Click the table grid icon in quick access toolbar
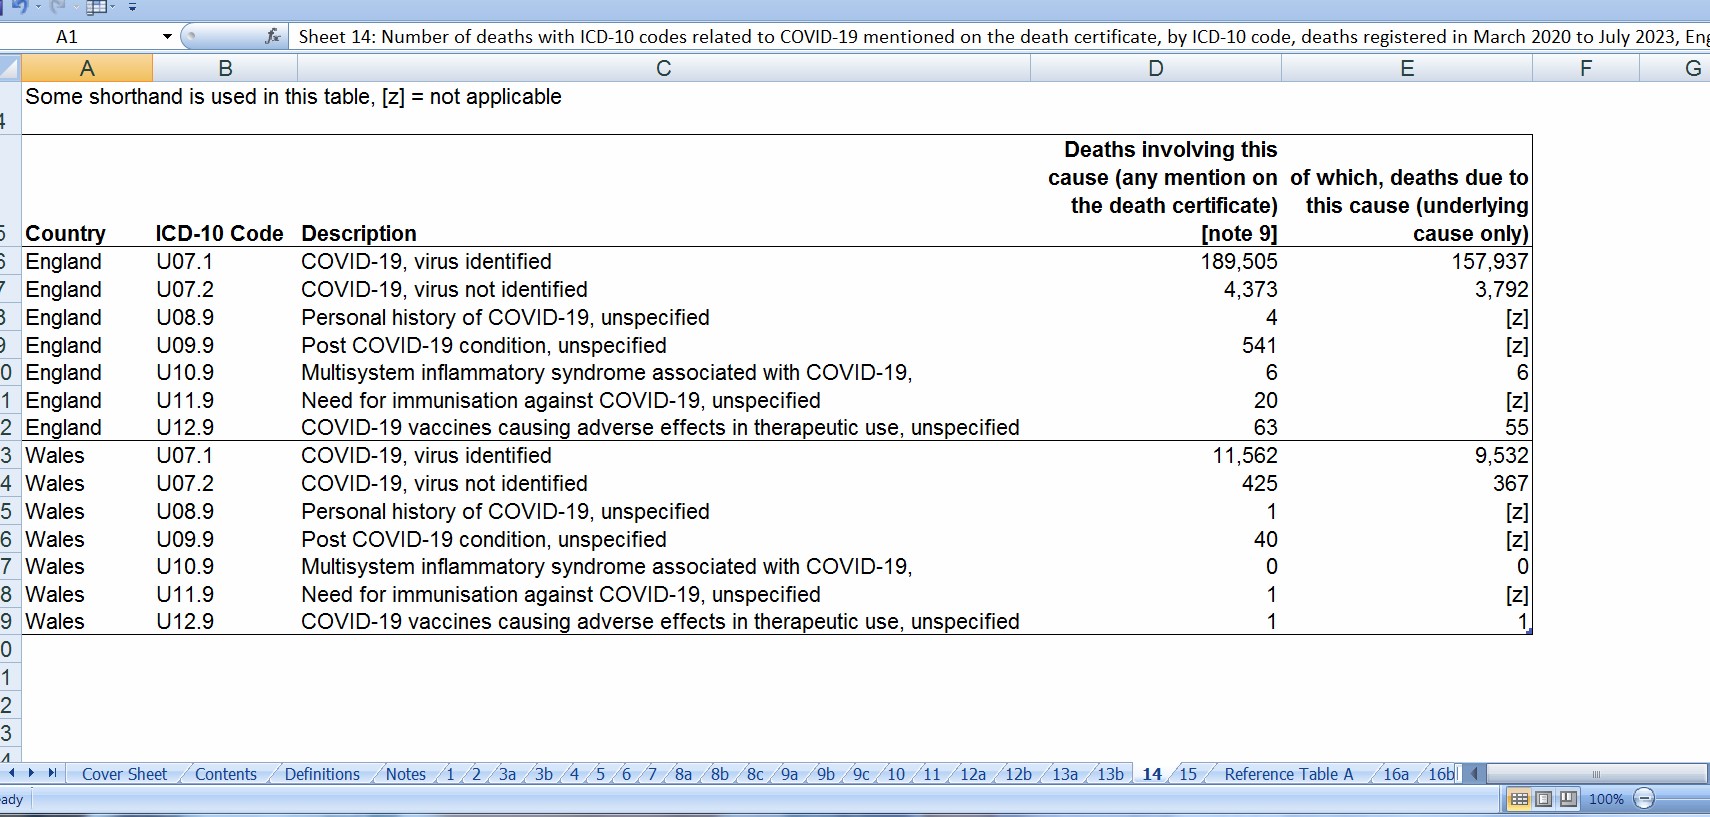 pyautogui.click(x=97, y=7)
